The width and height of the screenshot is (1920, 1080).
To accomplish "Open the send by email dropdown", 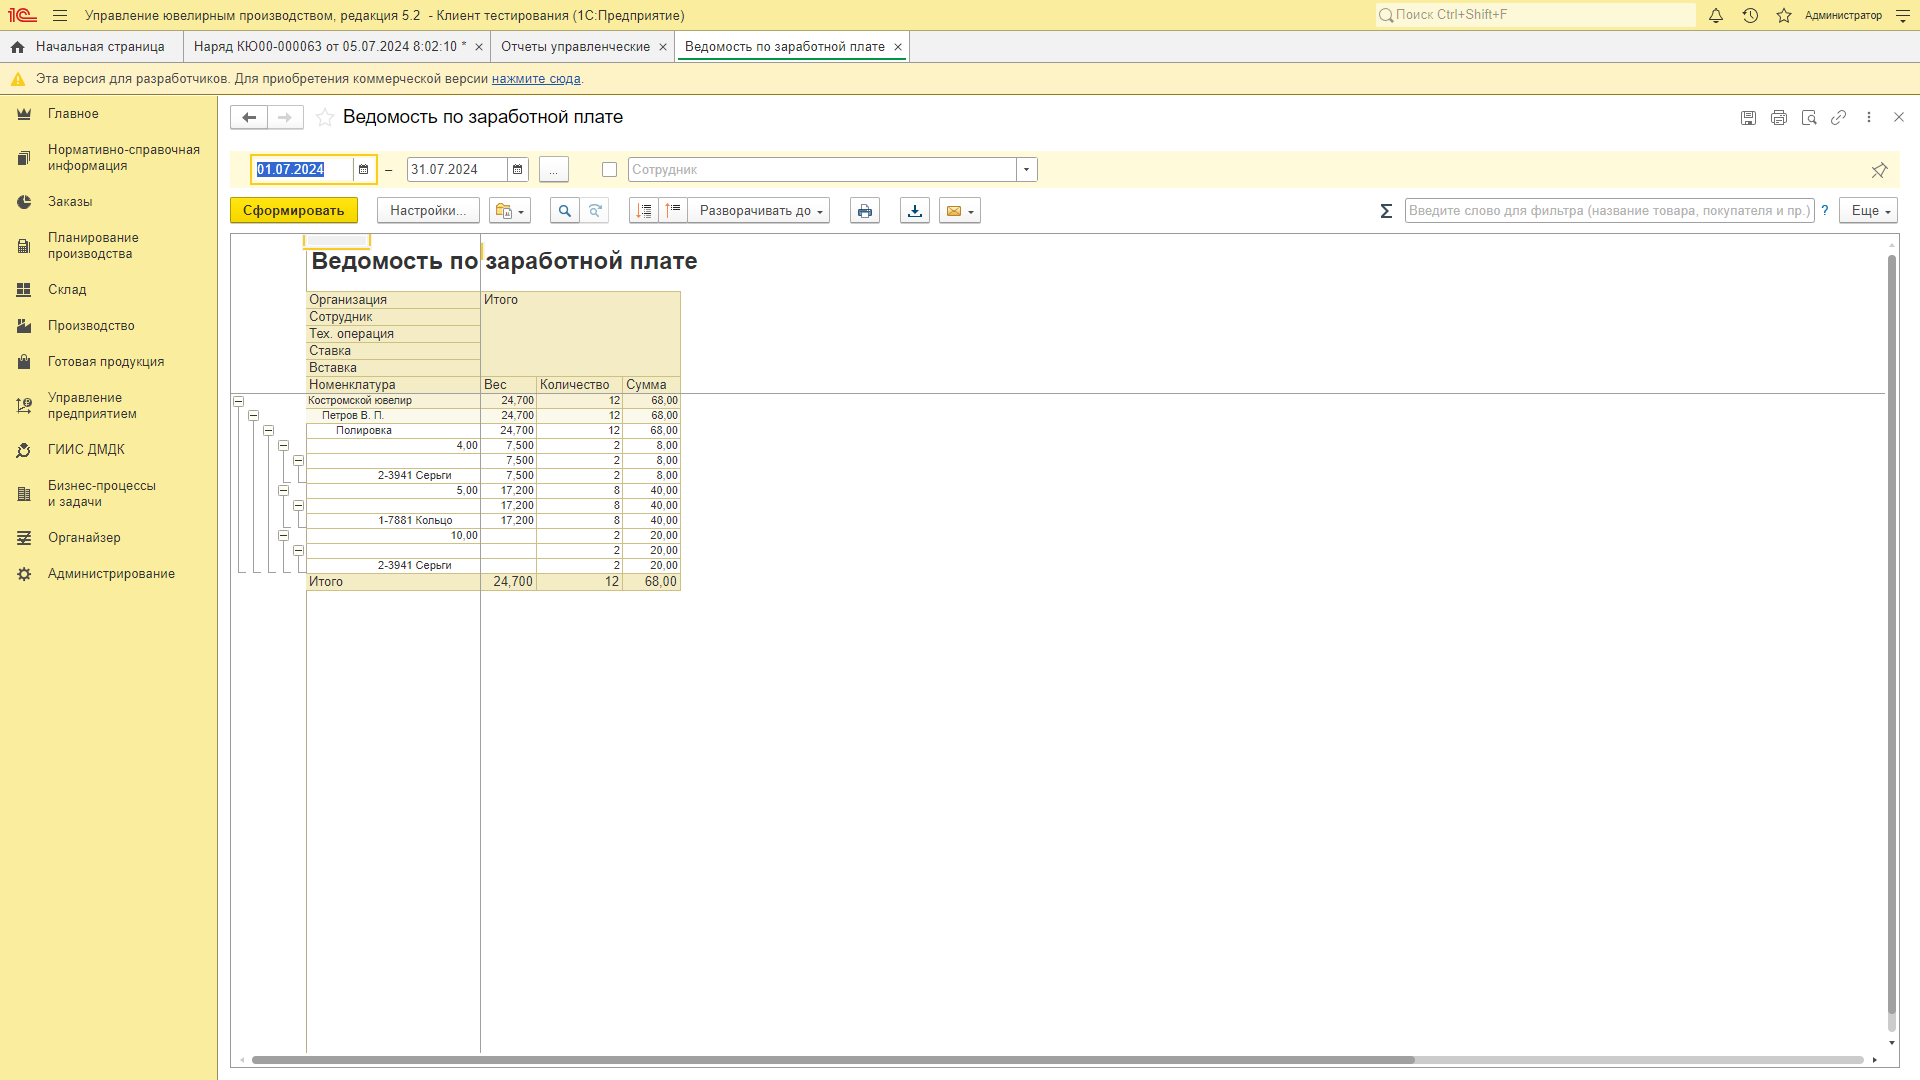I will click(960, 211).
